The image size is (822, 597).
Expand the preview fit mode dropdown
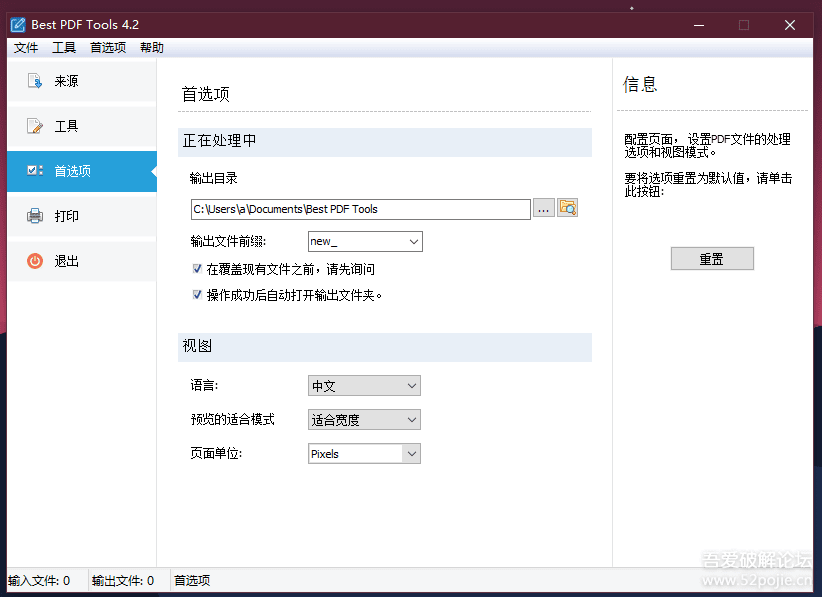(x=411, y=420)
